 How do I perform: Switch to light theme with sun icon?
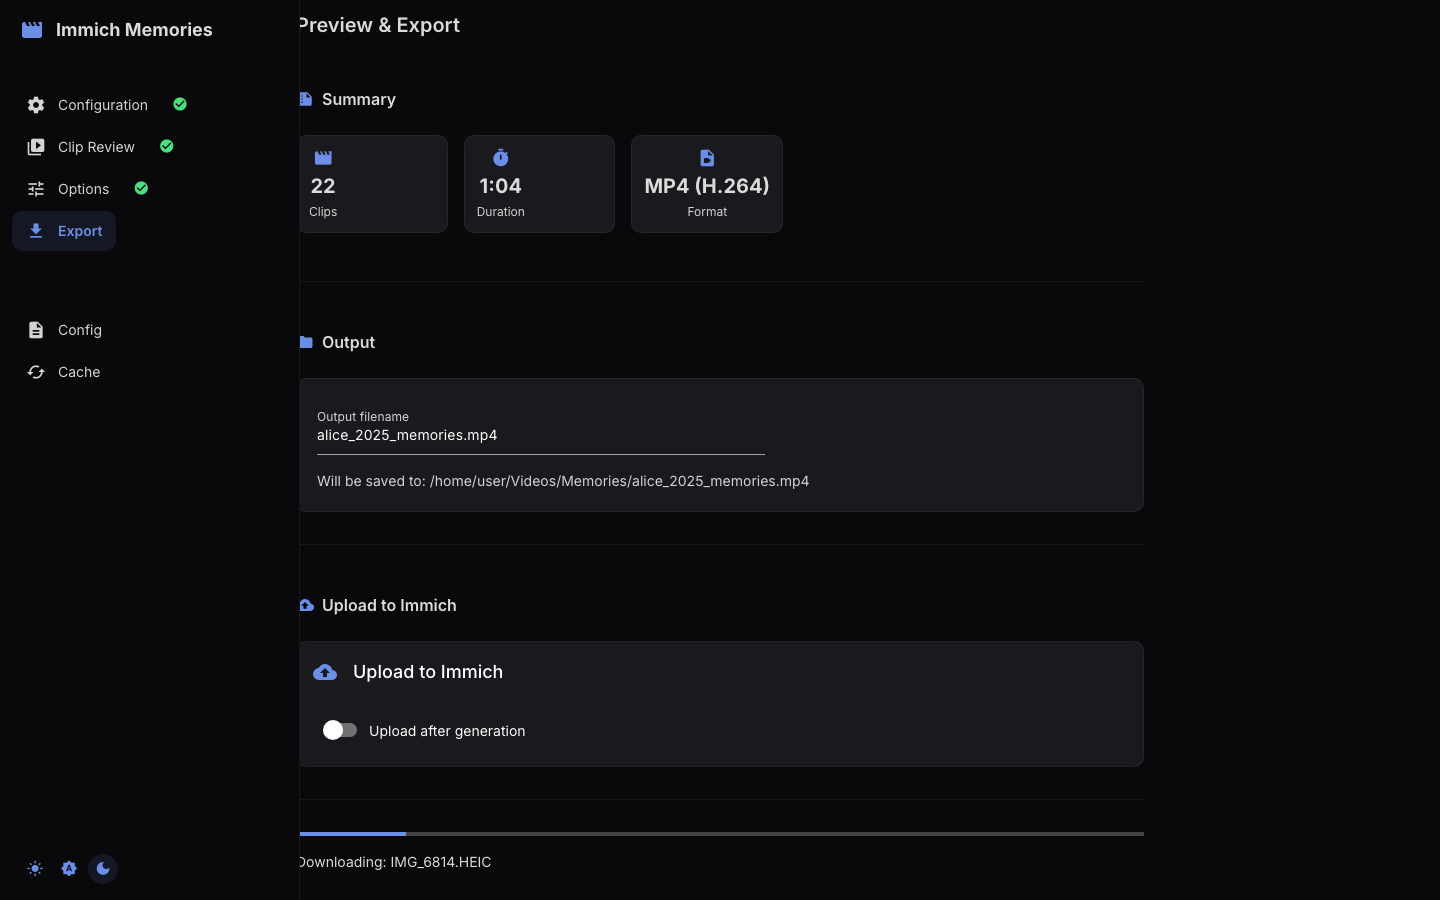(35, 869)
